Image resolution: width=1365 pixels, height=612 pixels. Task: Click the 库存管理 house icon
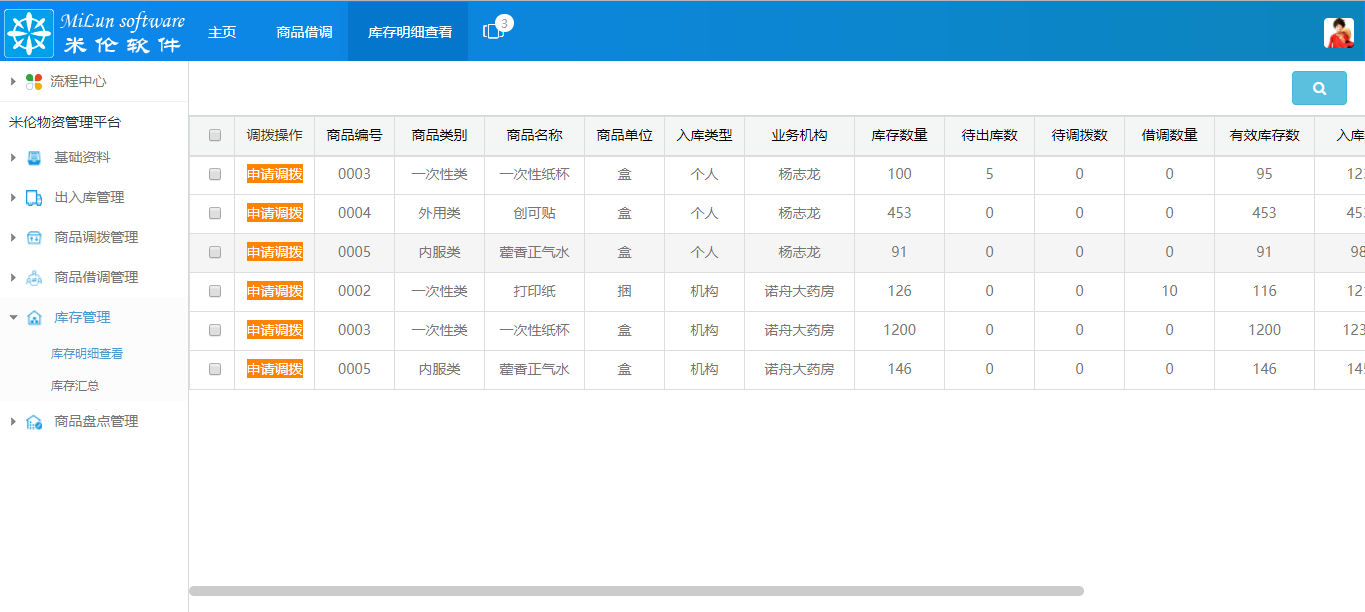[34, 315]
